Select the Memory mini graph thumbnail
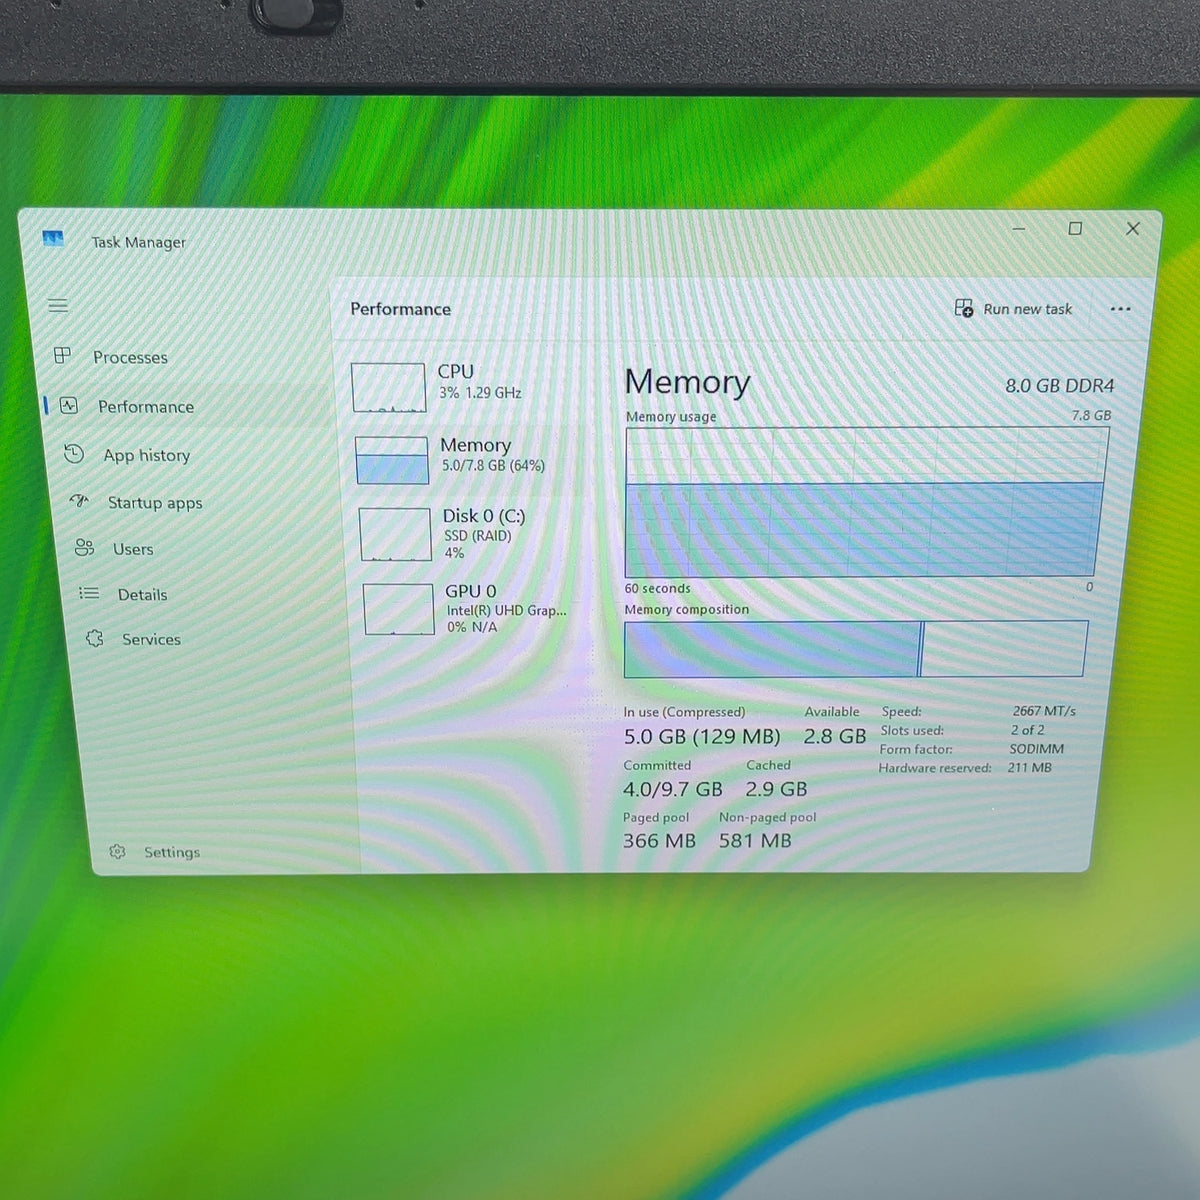Screen dimensions: 1200x1200 [393, 460]
